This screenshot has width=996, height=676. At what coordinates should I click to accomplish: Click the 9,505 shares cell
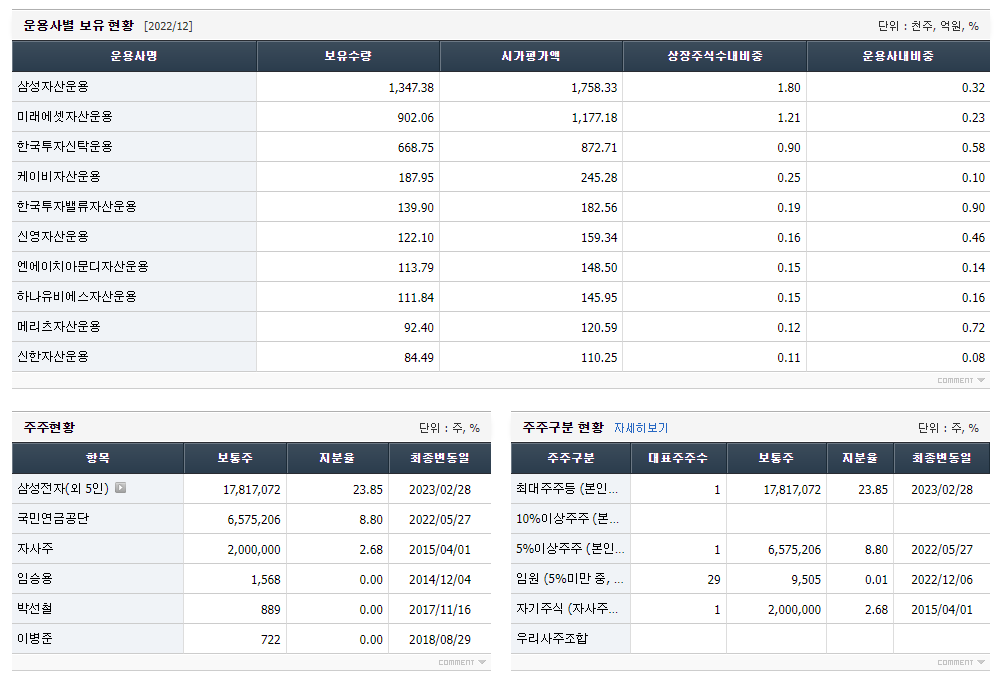click(x=806, y=579)
